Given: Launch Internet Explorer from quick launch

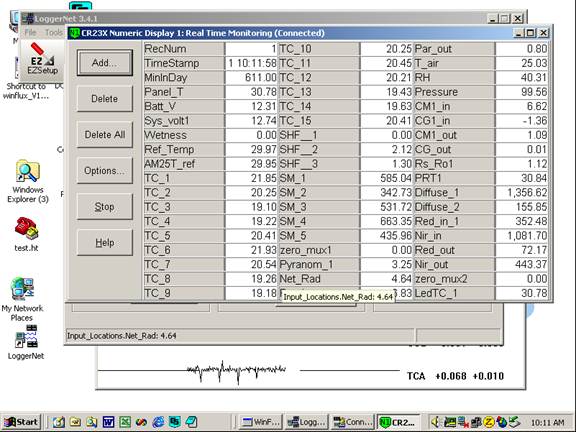Looking at the screenshot, I should [x=158, y=422].
